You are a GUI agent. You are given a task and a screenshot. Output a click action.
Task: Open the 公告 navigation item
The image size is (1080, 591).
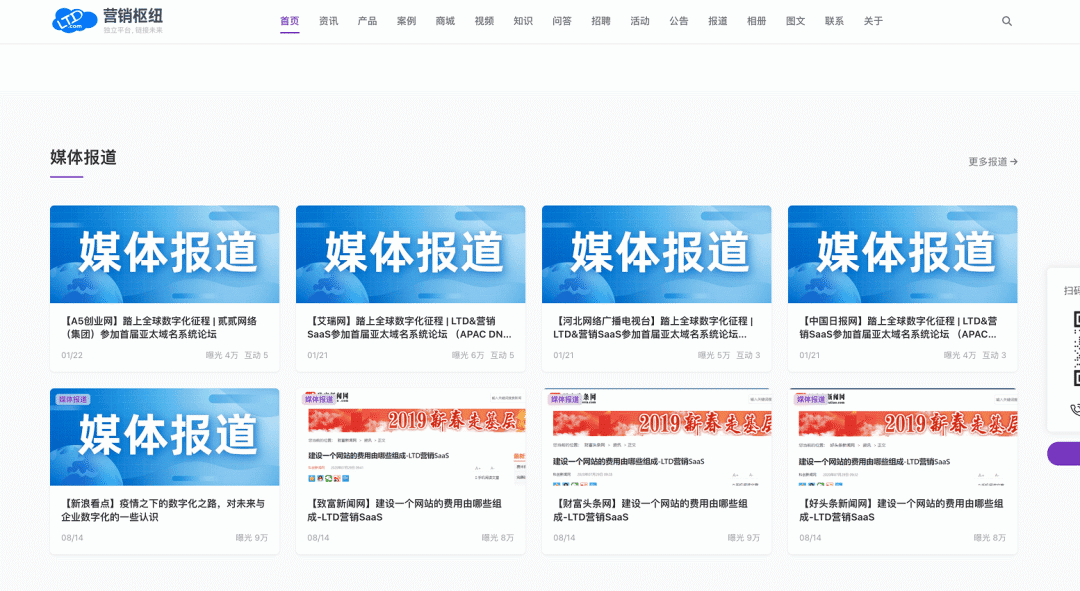click(678, 21)
